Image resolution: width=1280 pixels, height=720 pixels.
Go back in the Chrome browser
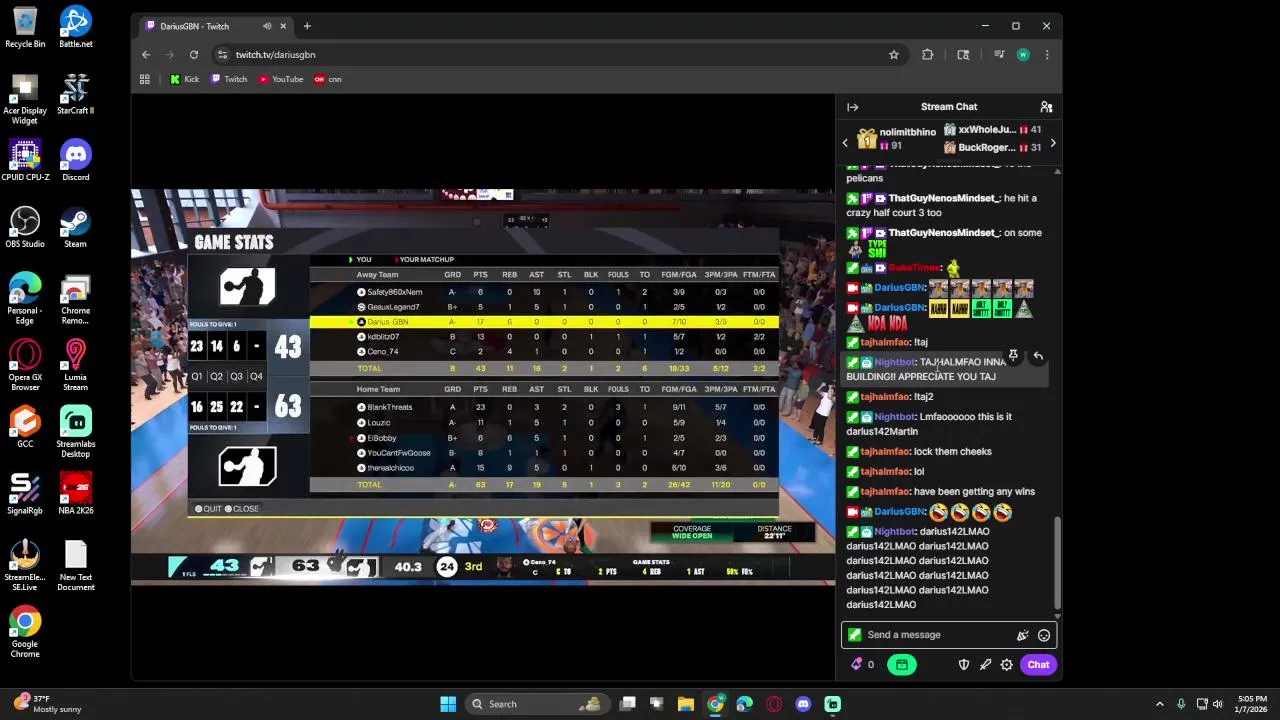point(146,55)
